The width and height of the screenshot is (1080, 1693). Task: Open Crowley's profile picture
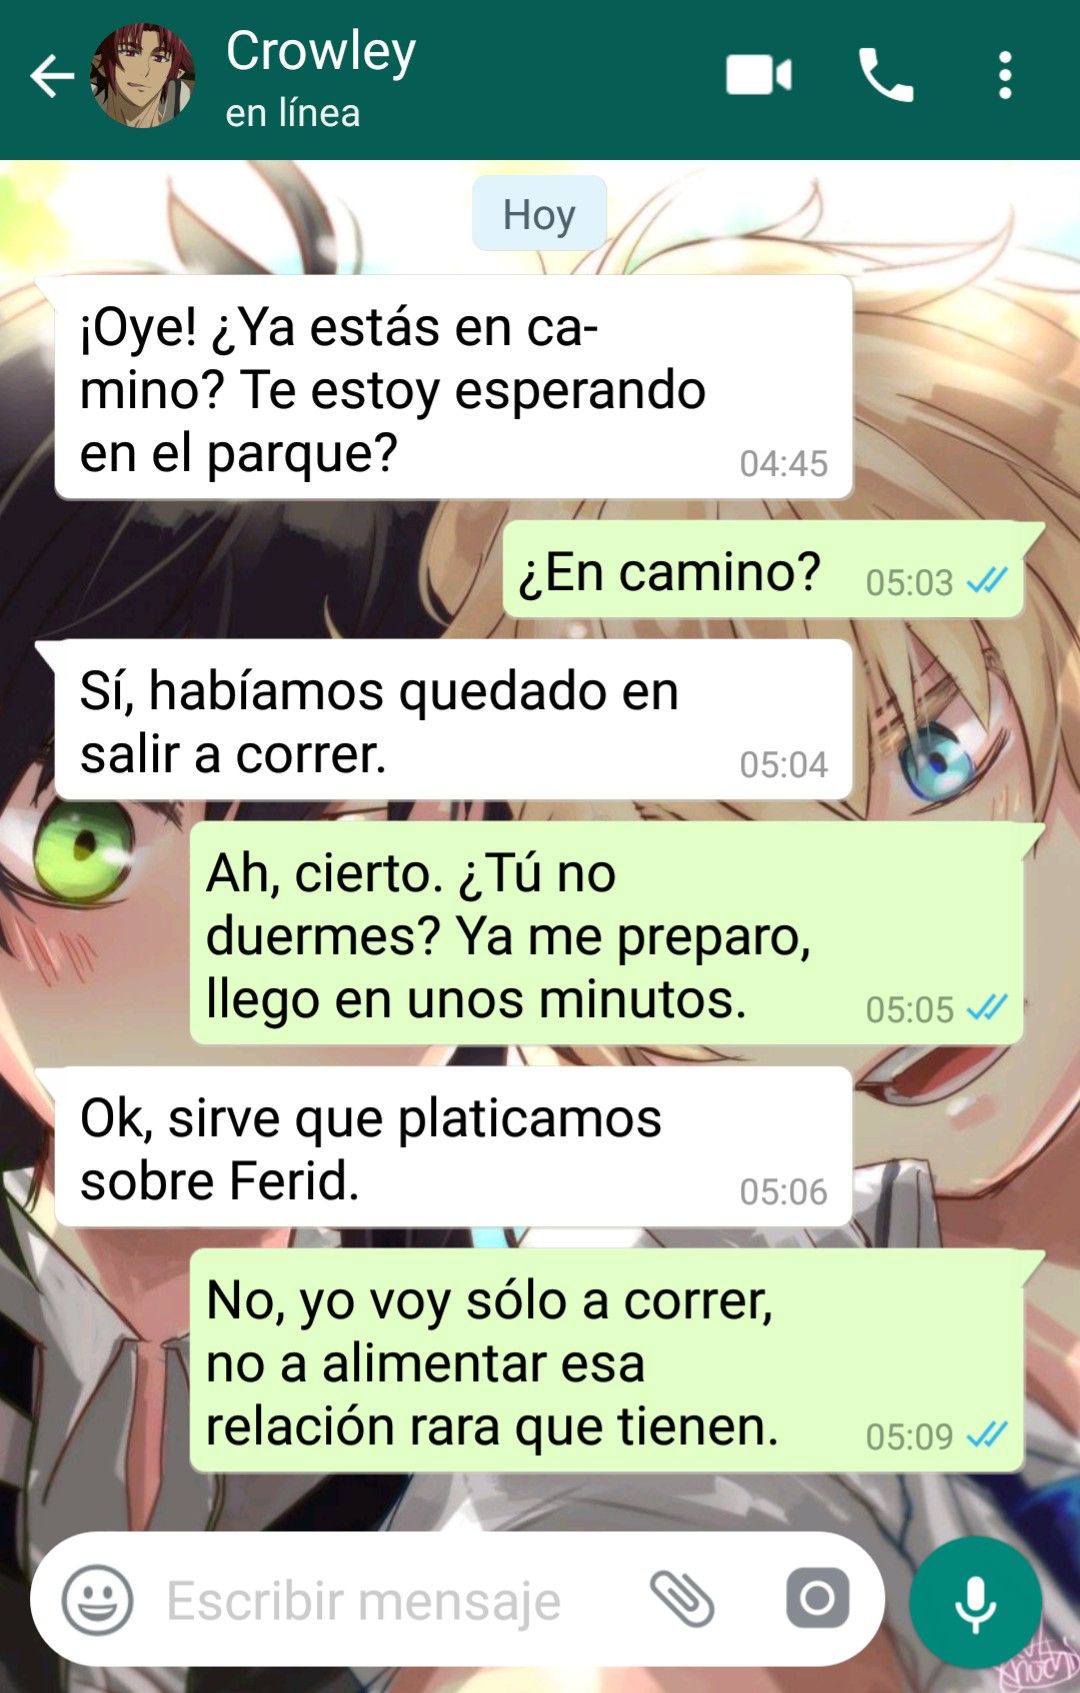pyautogui.click(x=142, y=76)
